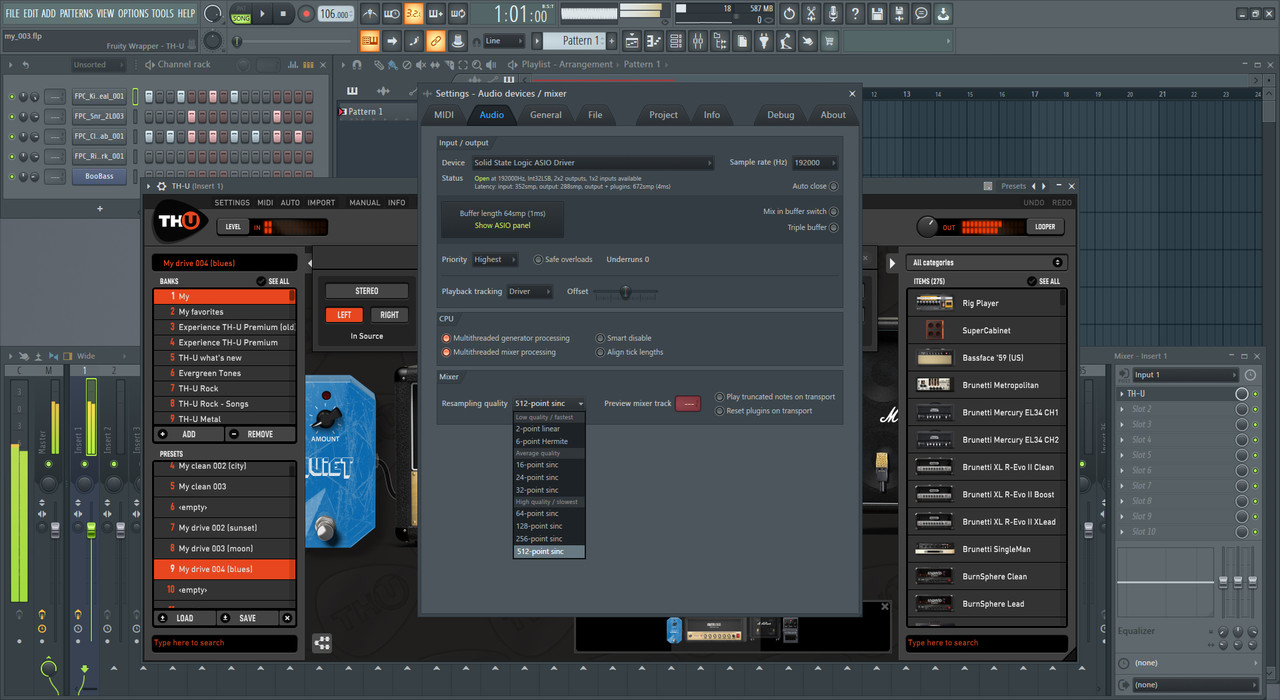1280x700 pixels.
Task: Enable Reset plugins on transport
Action: click(763, 411)
